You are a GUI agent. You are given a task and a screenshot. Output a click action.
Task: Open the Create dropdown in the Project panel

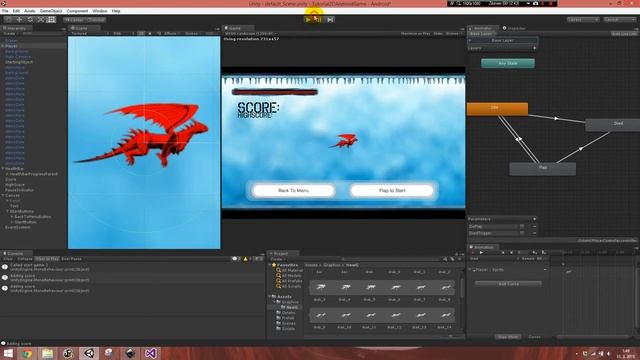(277, 259)
